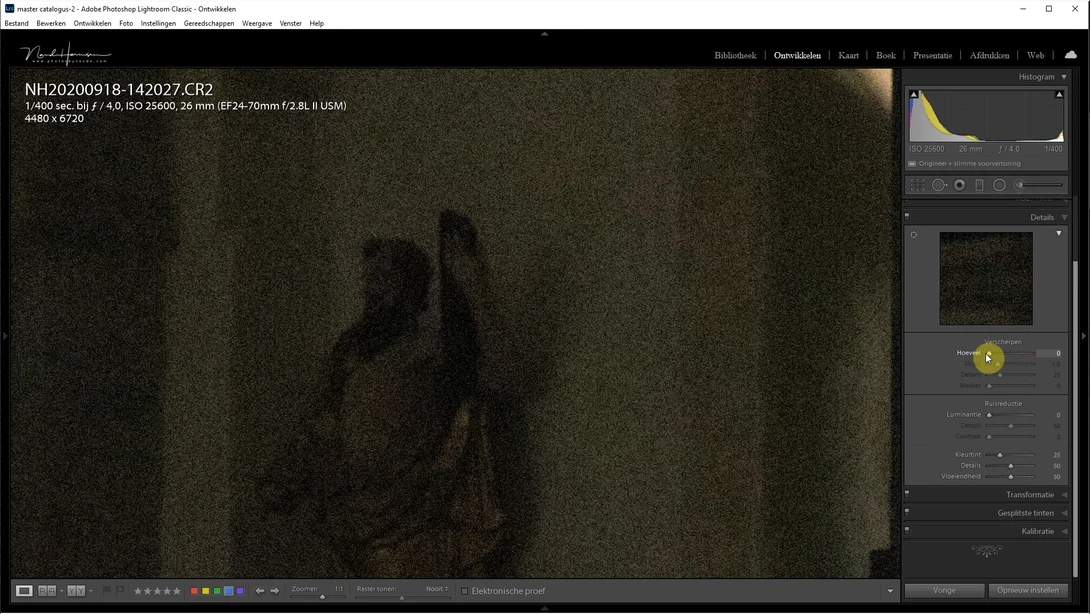Toggle Details panel on/off switch
The width and height of the screenshot is (1090, 614).
(907, 216)
